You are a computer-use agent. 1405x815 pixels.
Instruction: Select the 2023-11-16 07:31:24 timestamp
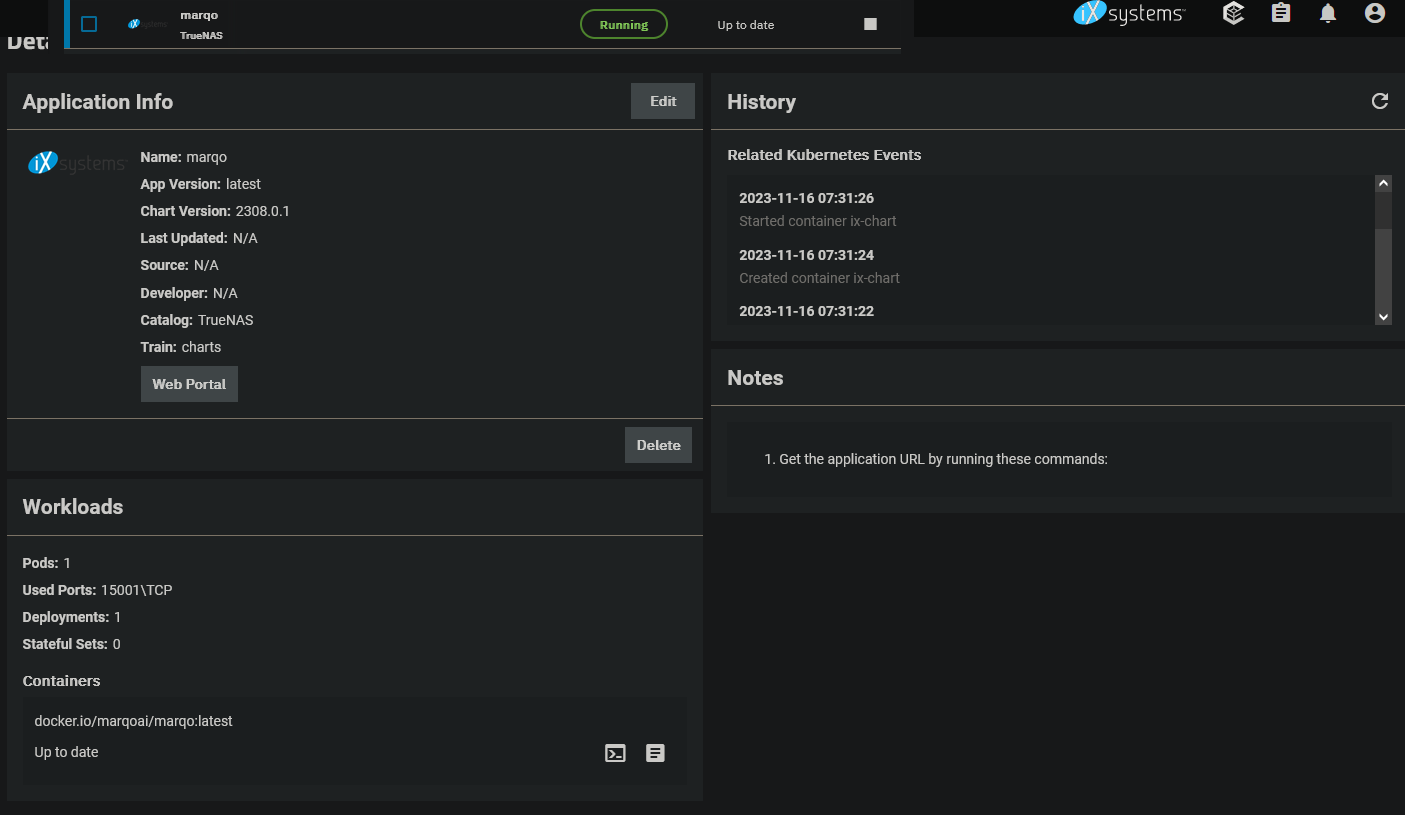tap(806, 255)
